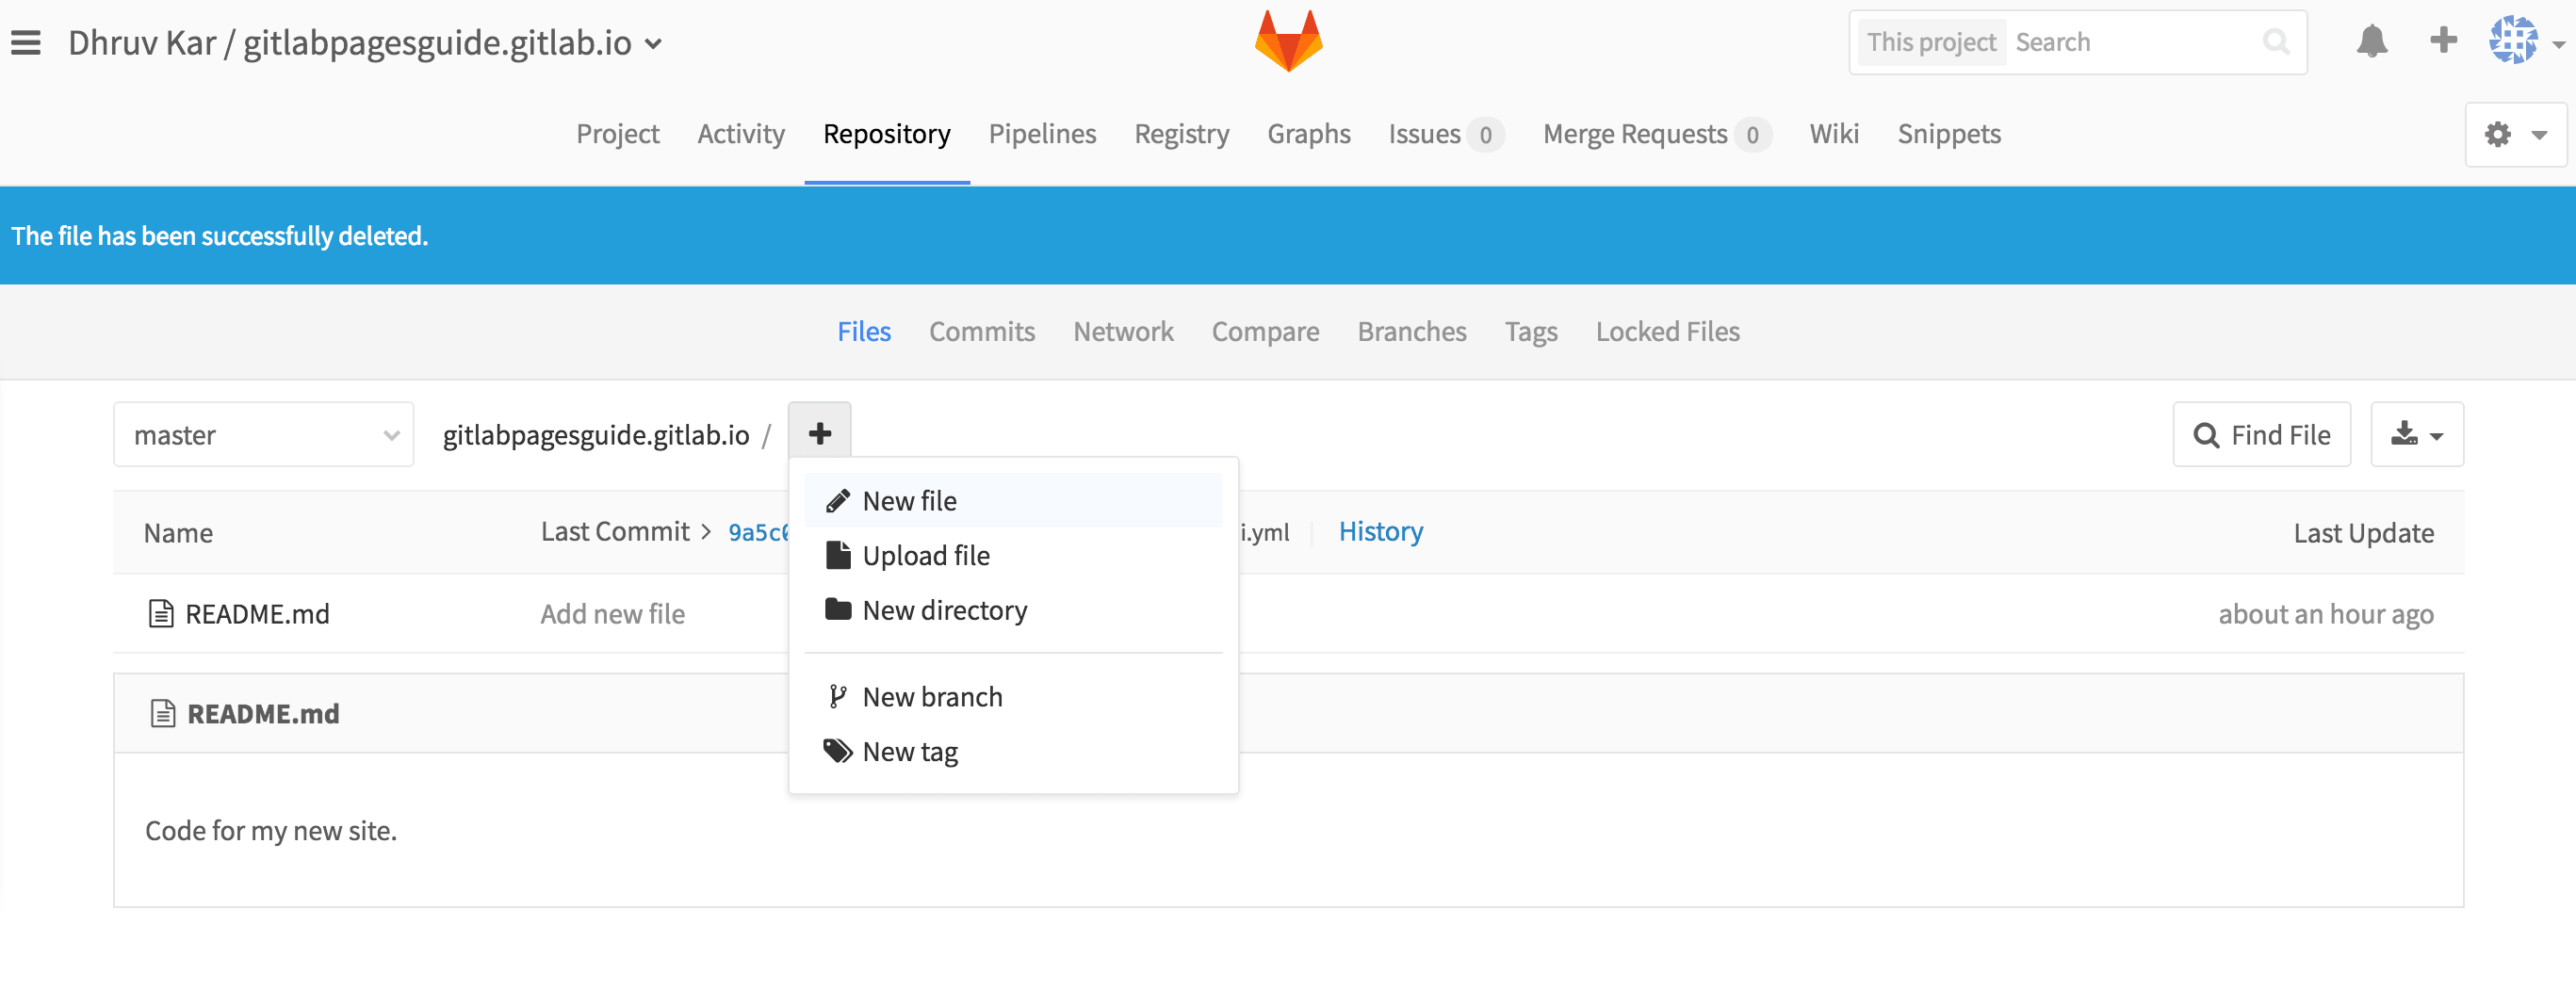
Task: Click the plus button beside repository path
Action: [x=819, y=434]
